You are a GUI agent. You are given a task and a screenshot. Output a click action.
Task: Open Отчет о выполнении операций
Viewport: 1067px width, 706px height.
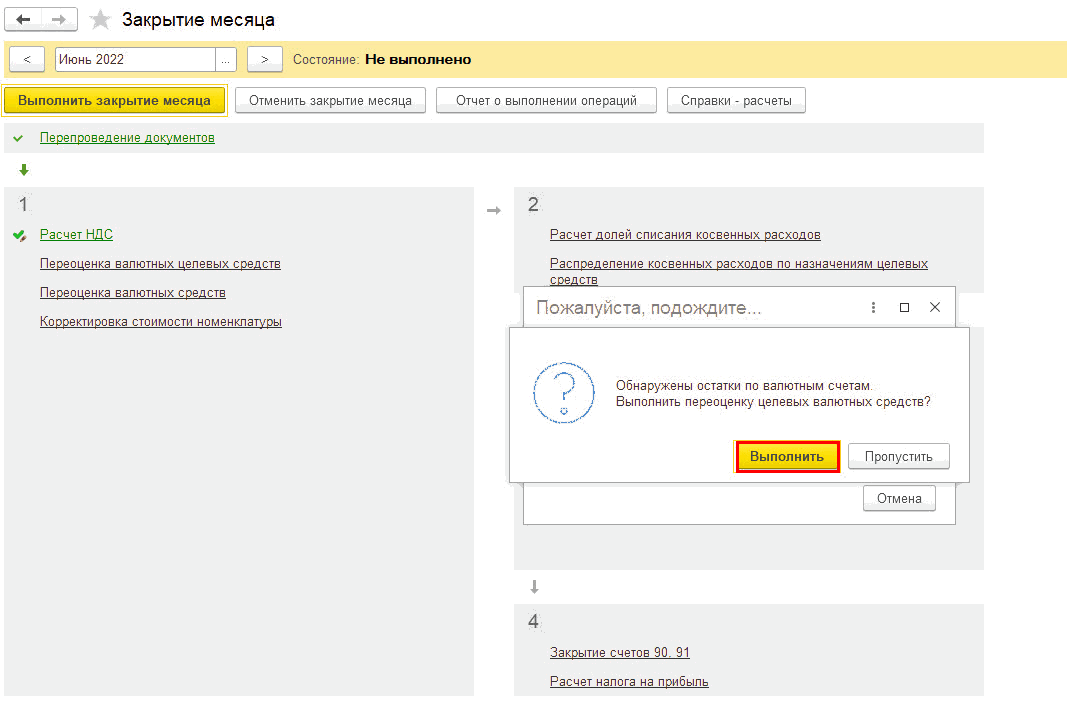(546, 101)
